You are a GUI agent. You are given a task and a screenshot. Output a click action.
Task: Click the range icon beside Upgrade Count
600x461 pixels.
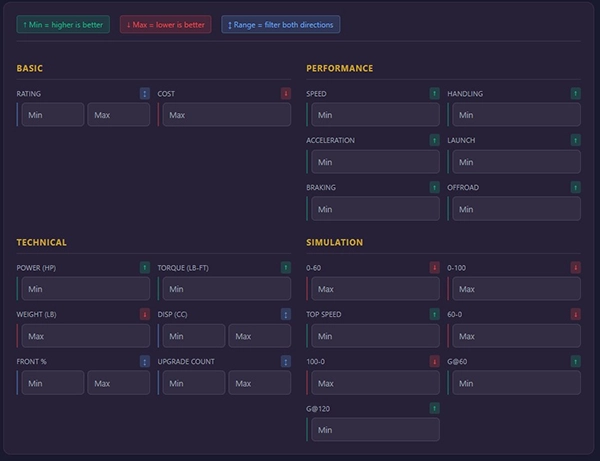click(x=286, y=362)
